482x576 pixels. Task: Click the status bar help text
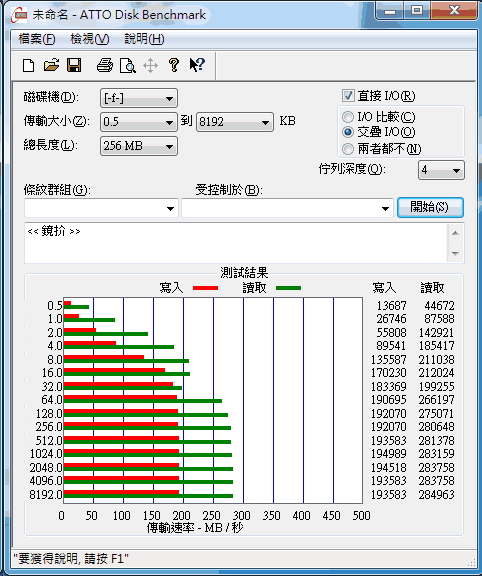(71, 559)
